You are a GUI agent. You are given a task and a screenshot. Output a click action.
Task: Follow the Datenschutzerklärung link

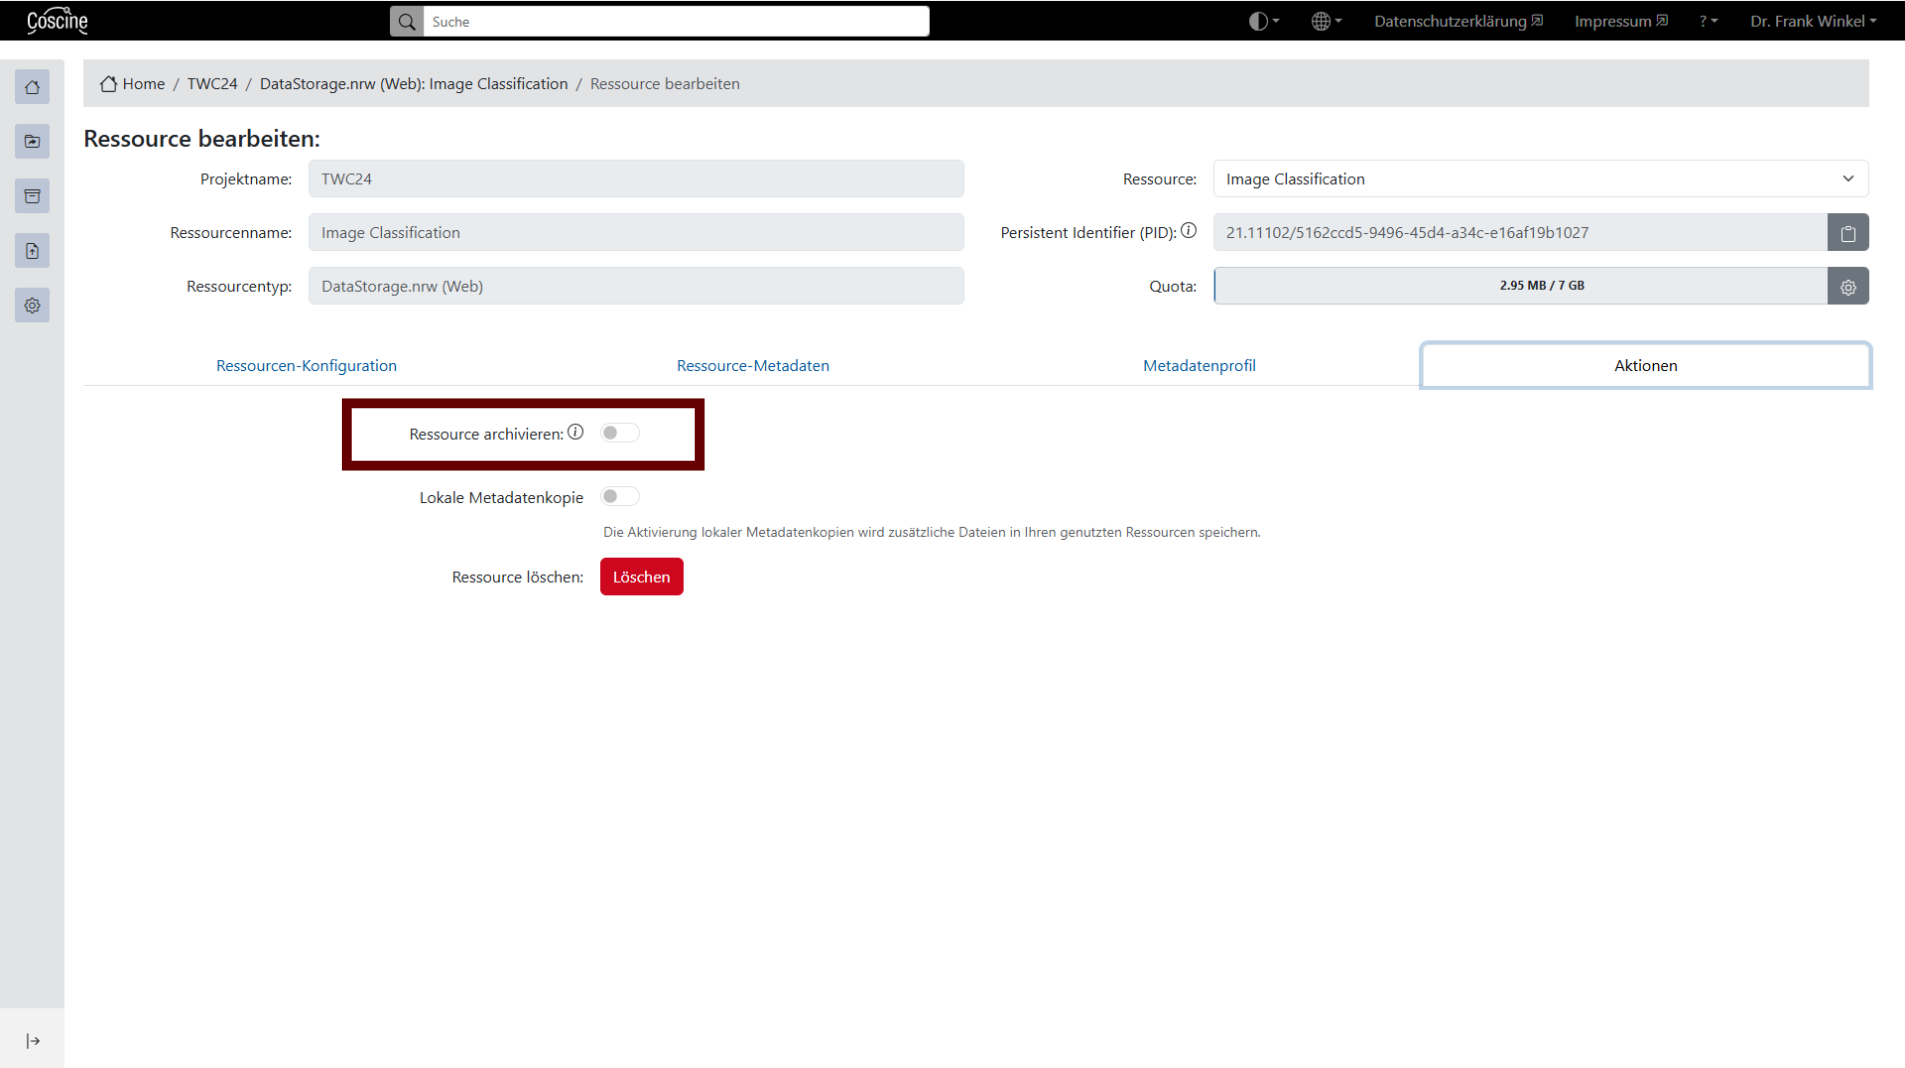pos(1450,20)
